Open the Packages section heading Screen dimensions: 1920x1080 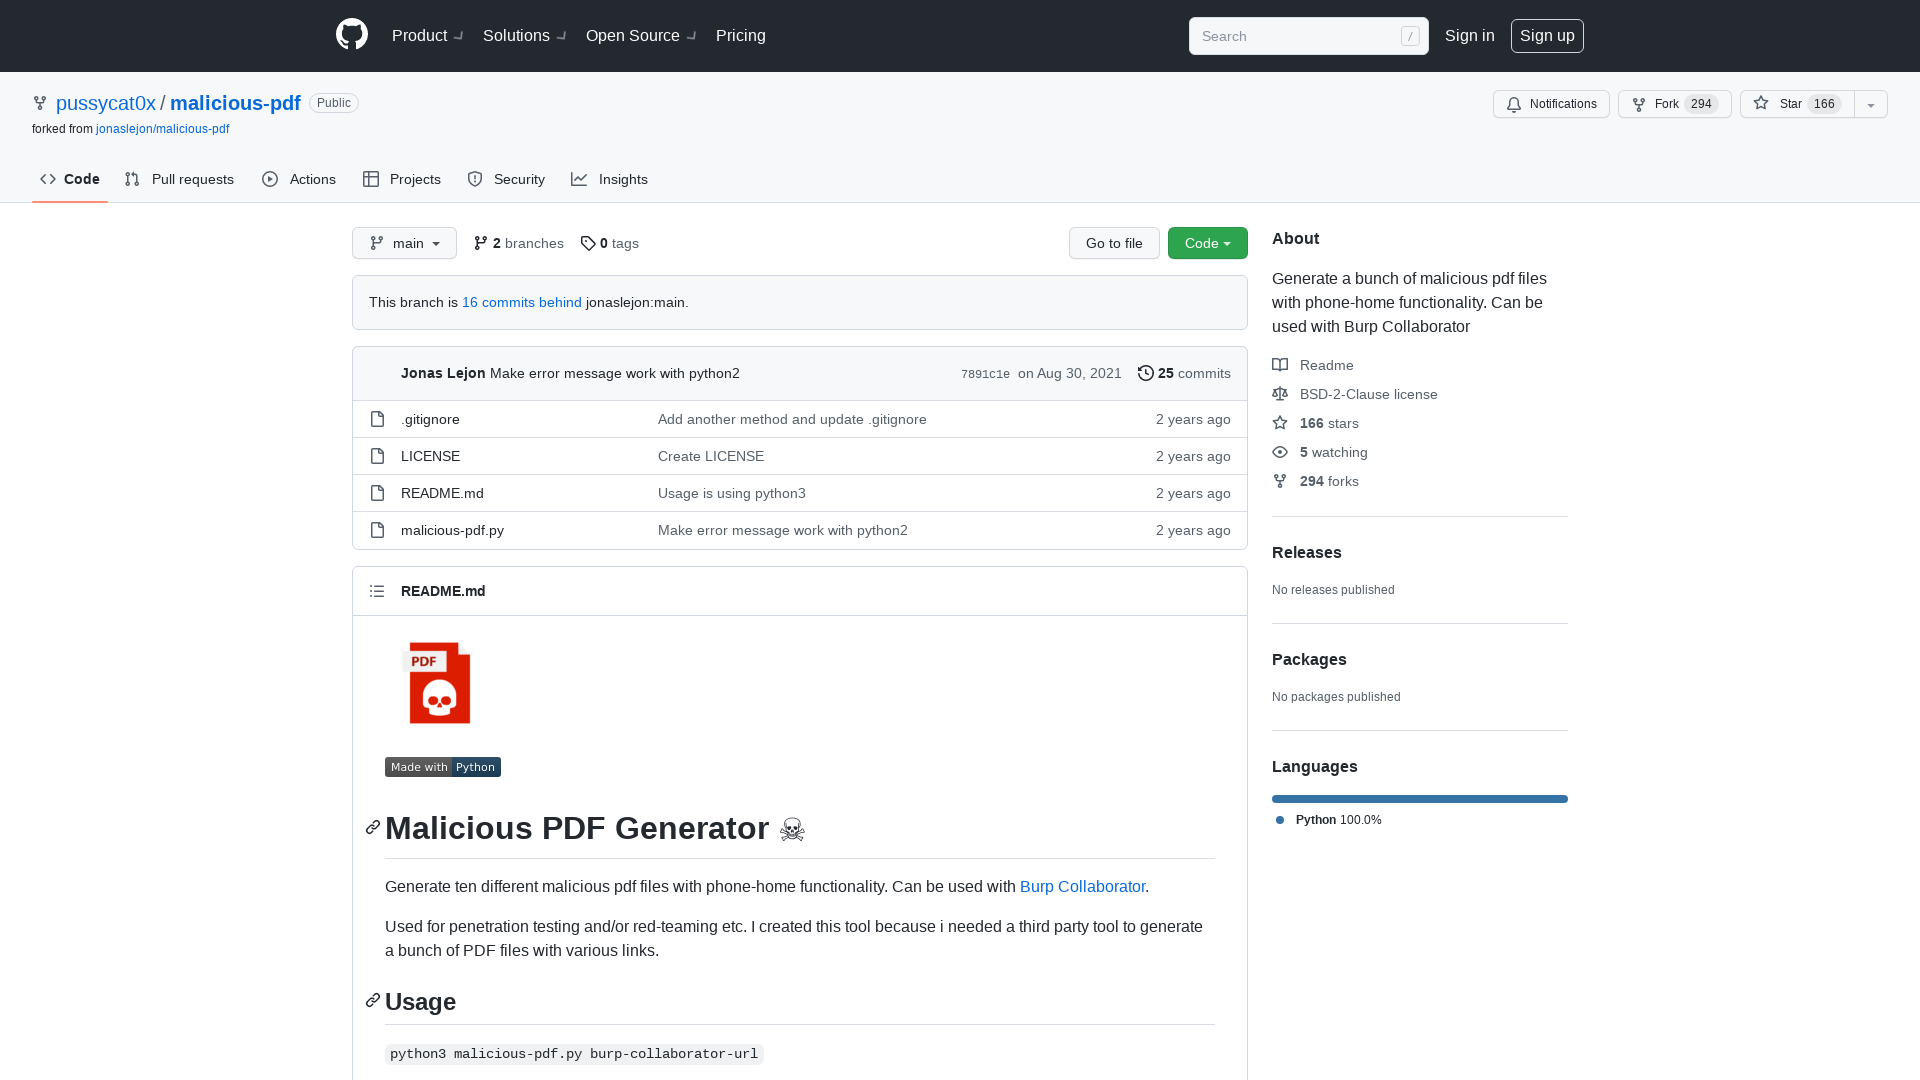(1309, 659)
